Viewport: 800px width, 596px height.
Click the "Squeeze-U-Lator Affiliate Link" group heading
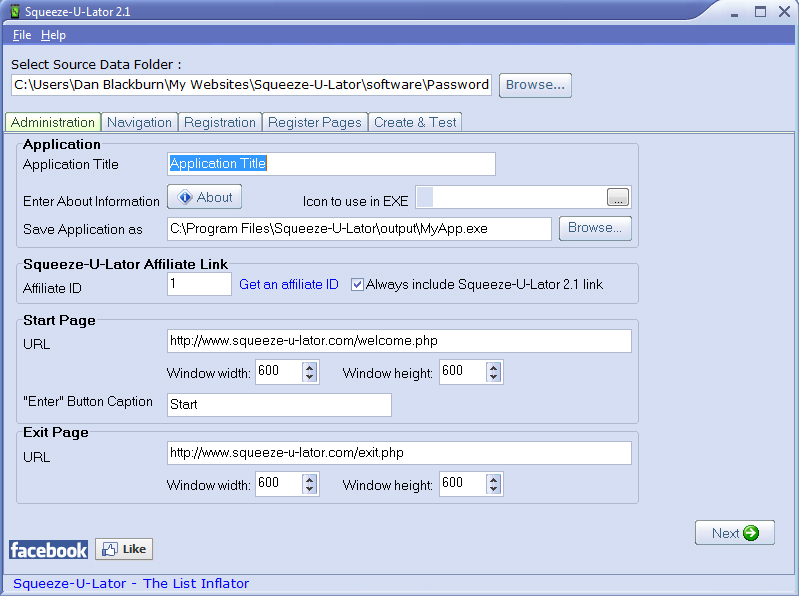(126, 264)
